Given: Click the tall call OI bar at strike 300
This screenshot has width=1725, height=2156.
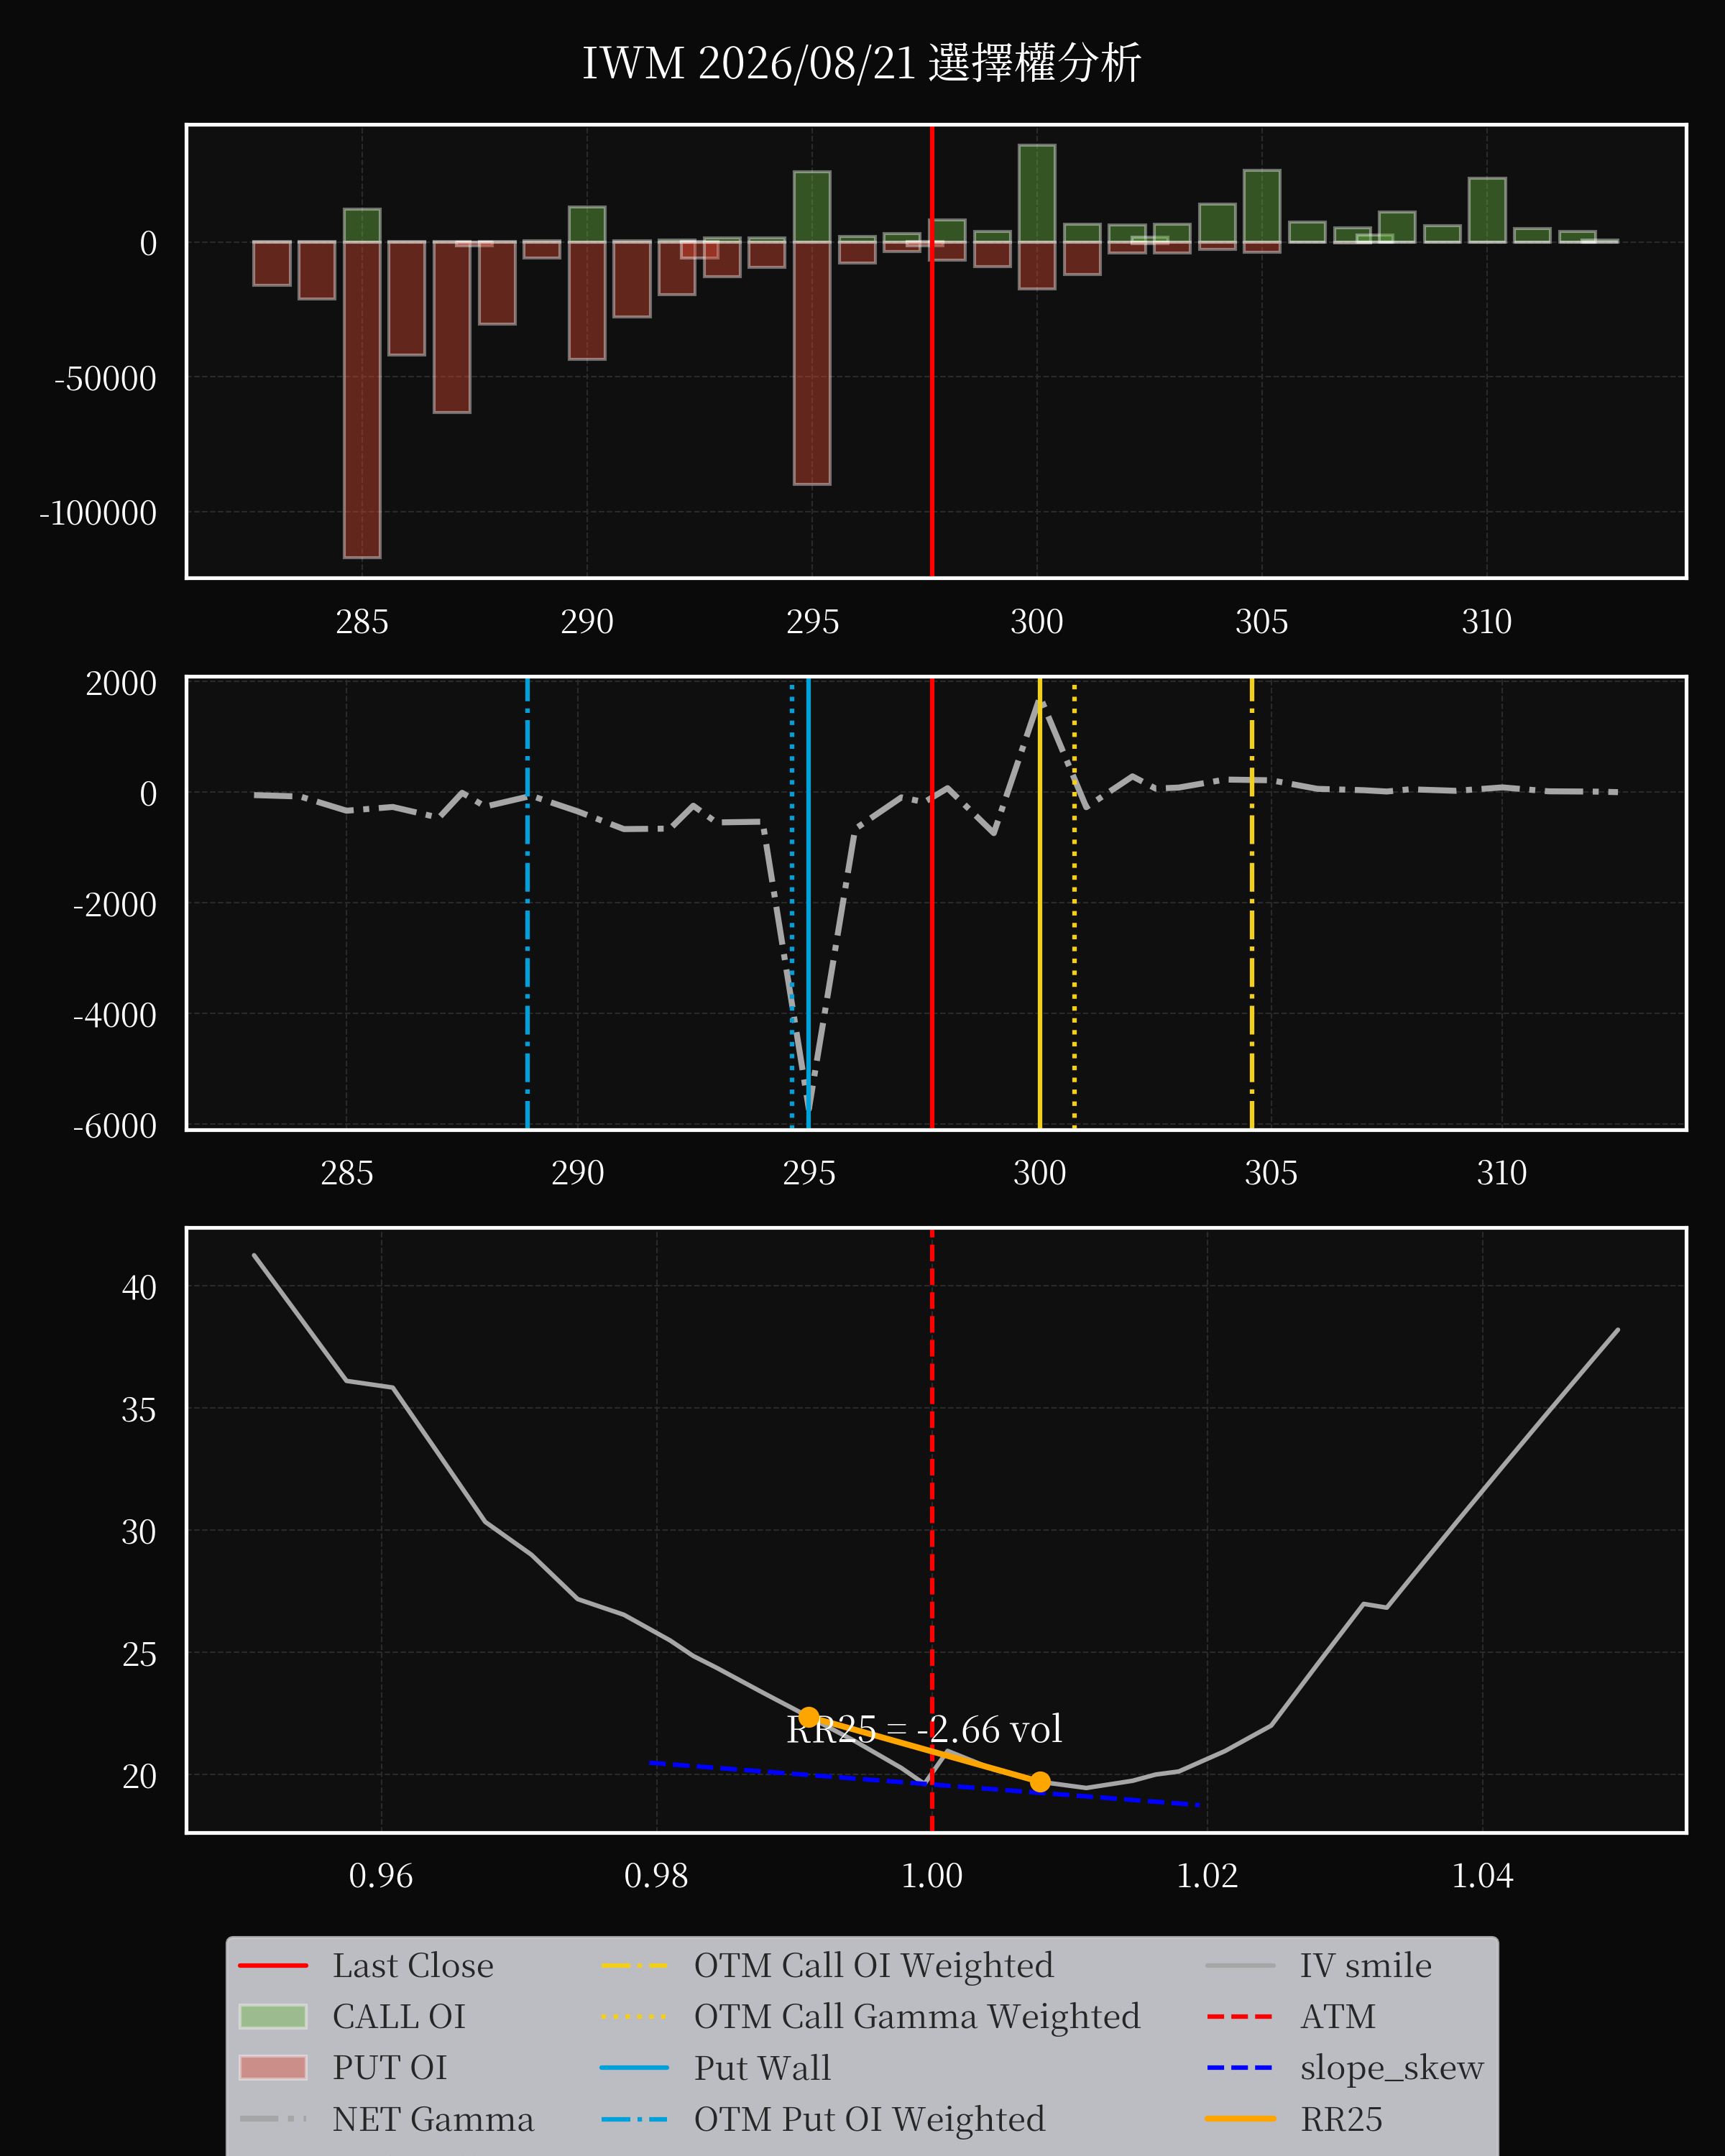Looking at the screenshot, I should point(1037,194).
